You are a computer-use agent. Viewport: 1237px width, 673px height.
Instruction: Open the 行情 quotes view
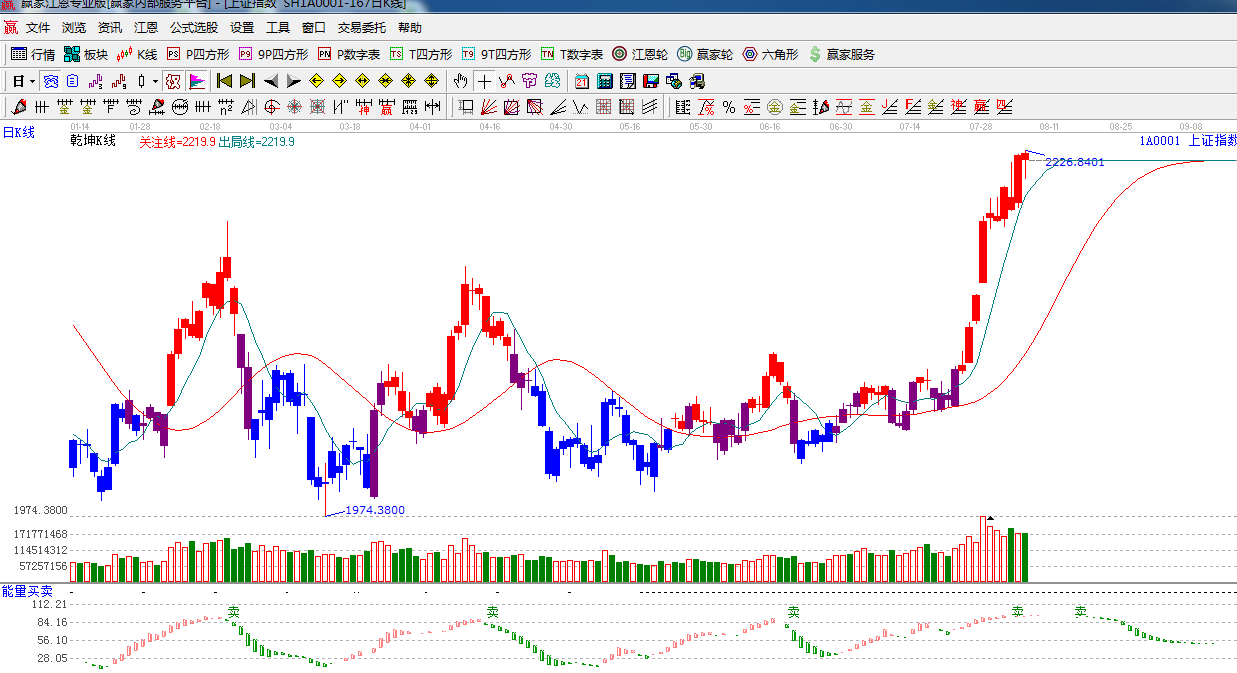33,54
